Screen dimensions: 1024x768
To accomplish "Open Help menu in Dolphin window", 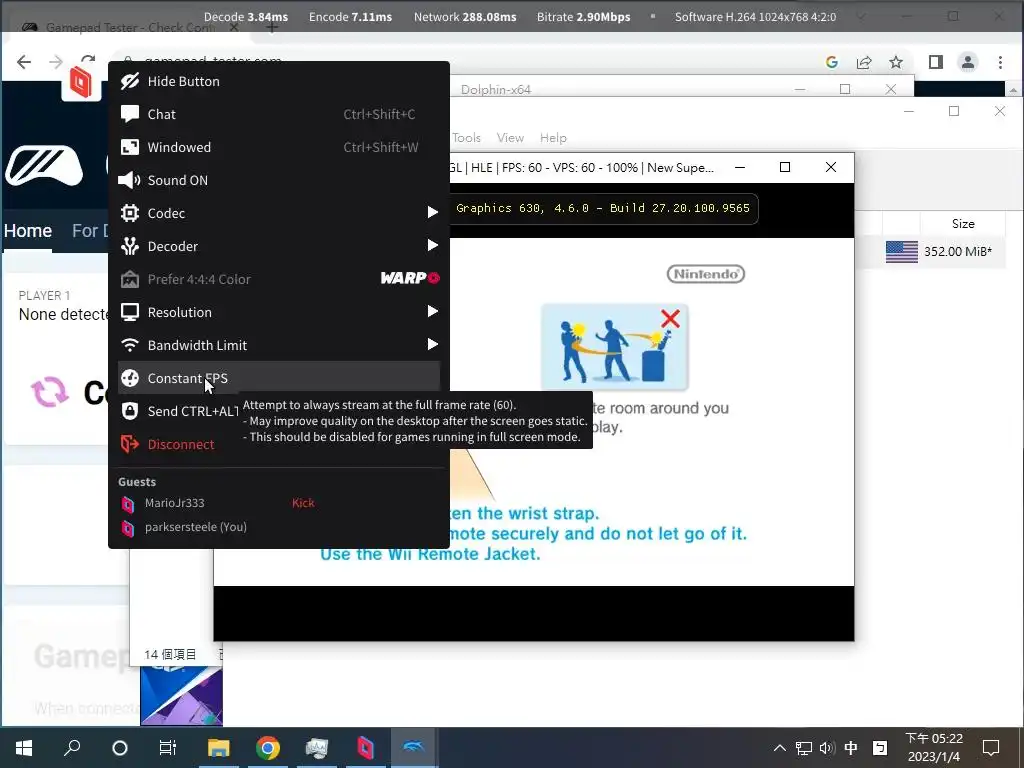I will pos(553,138).
